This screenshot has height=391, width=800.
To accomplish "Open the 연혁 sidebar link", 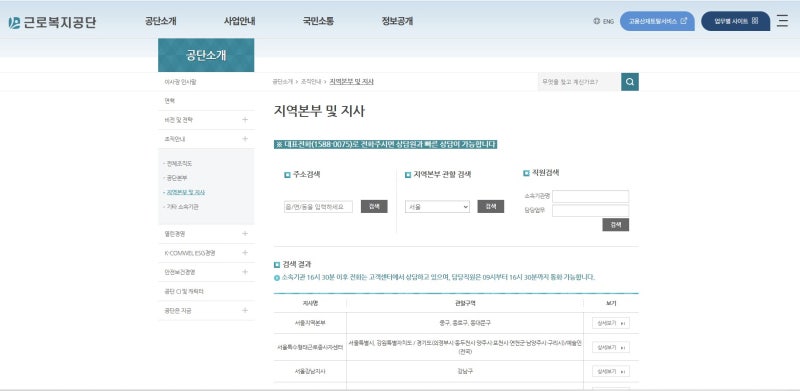I will click(x=169, y=101).
